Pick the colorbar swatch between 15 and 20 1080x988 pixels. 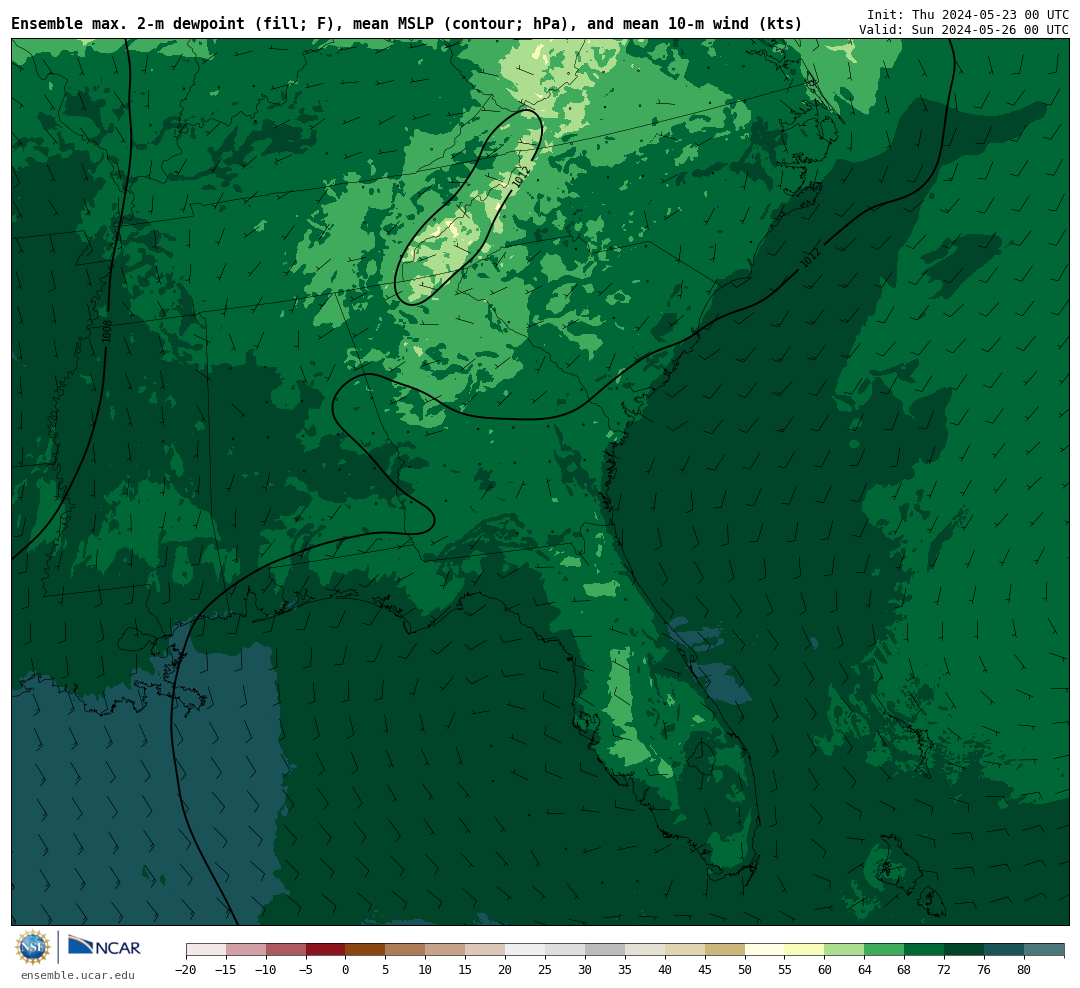(x=486, y=950)
